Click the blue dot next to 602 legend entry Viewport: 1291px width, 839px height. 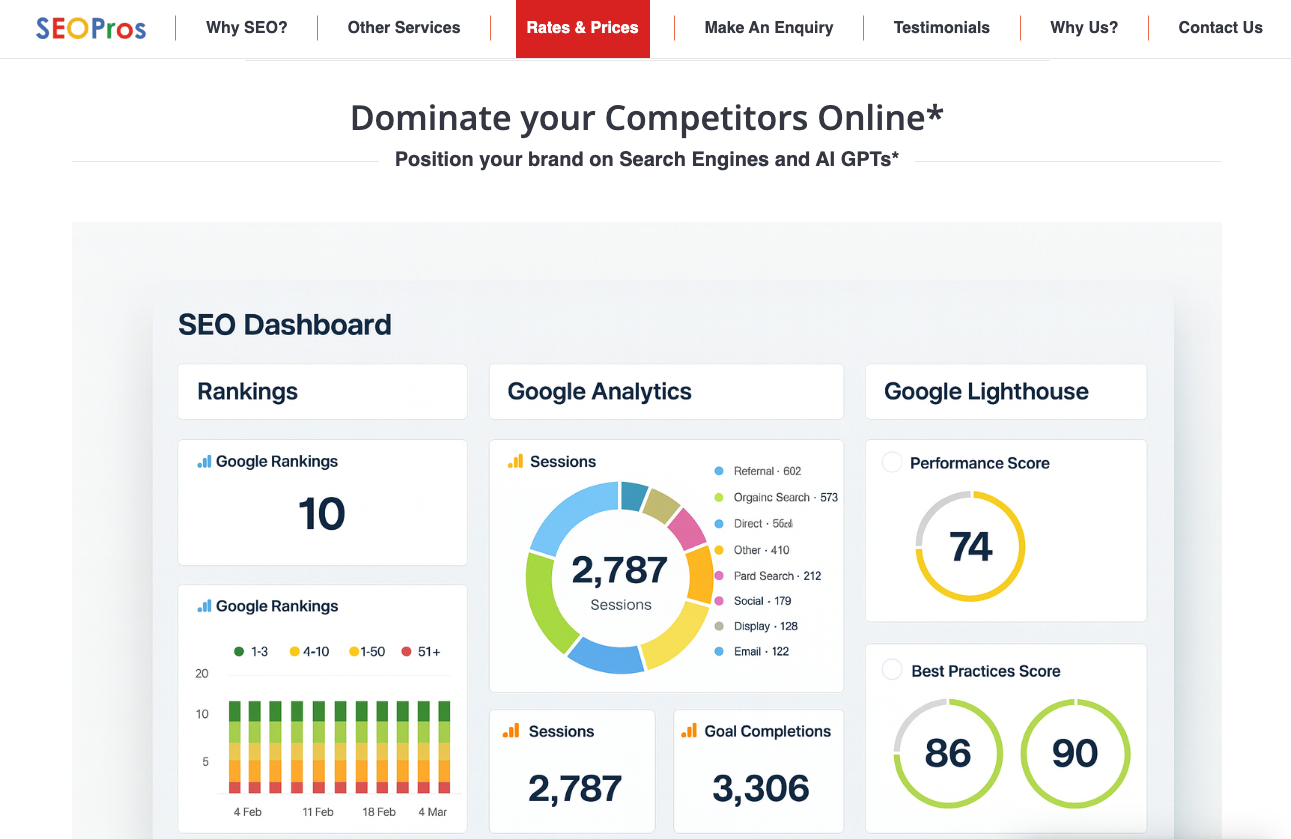(x=719, y=471)
